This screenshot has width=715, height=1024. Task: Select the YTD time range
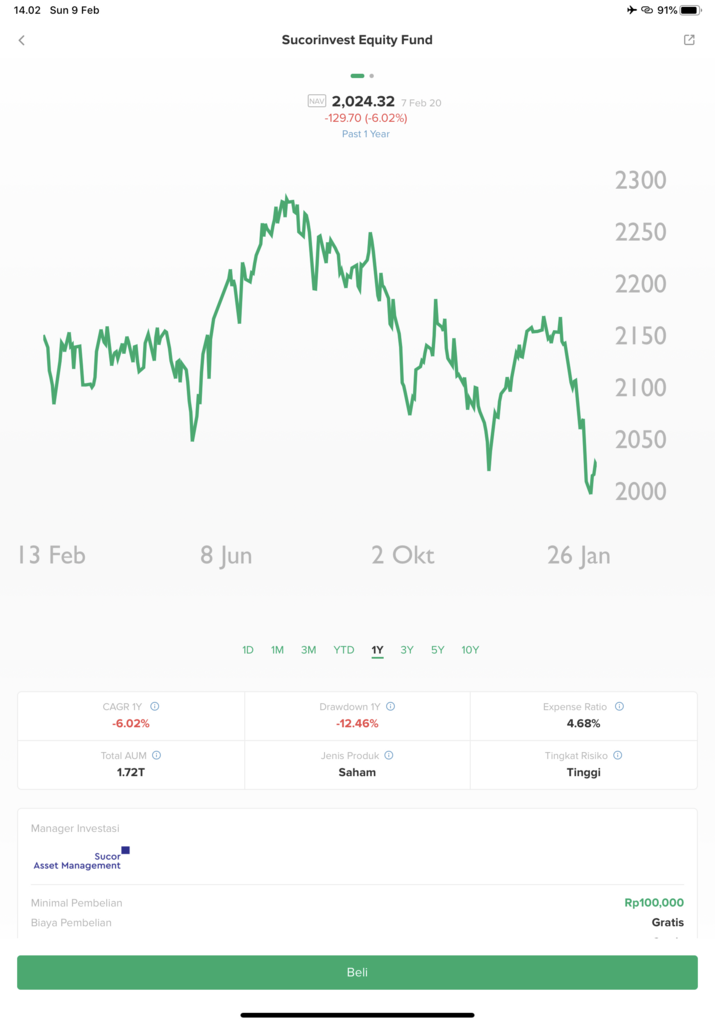344,650
